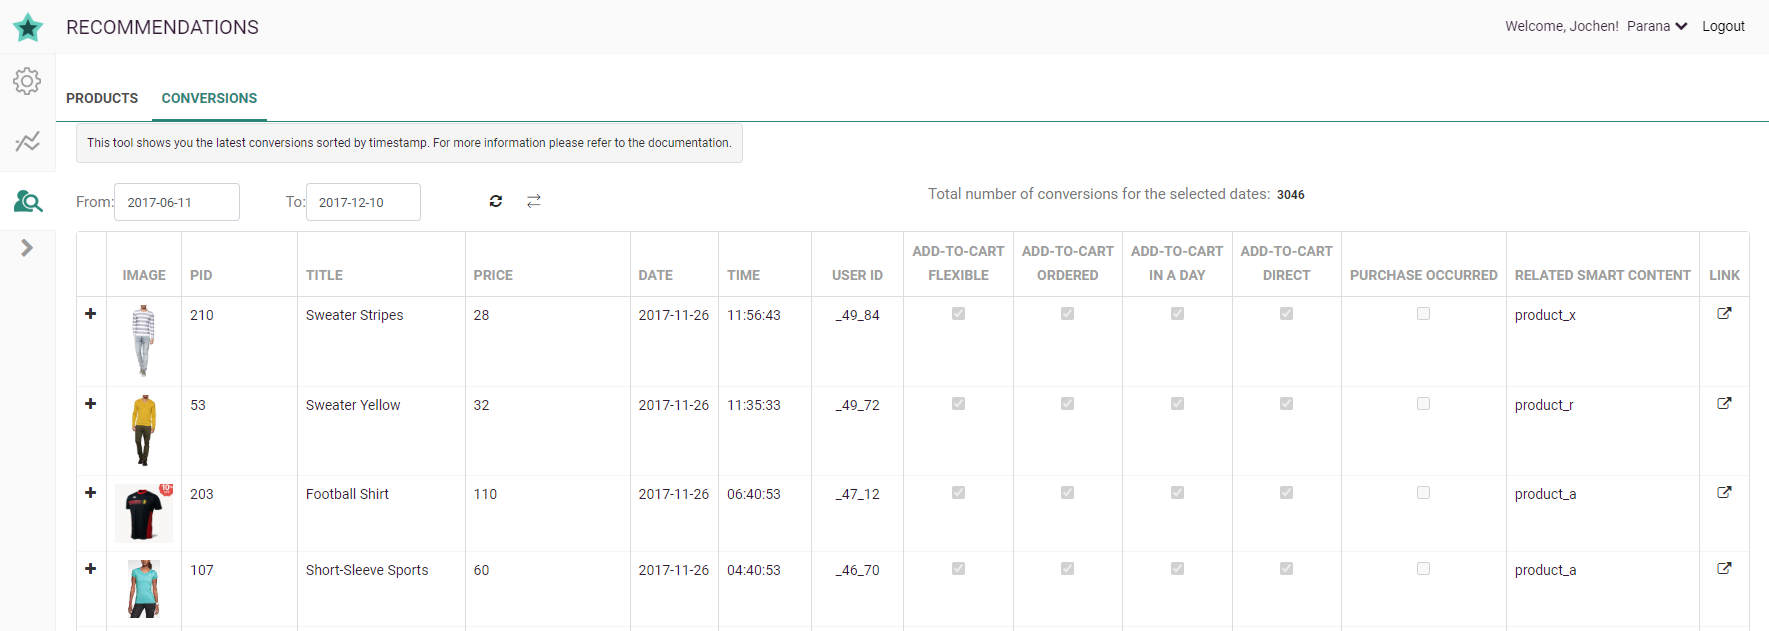Screen dimensions: 1769x631
Task: Click the green star logo icon
Action: click(x=28, y=27)
